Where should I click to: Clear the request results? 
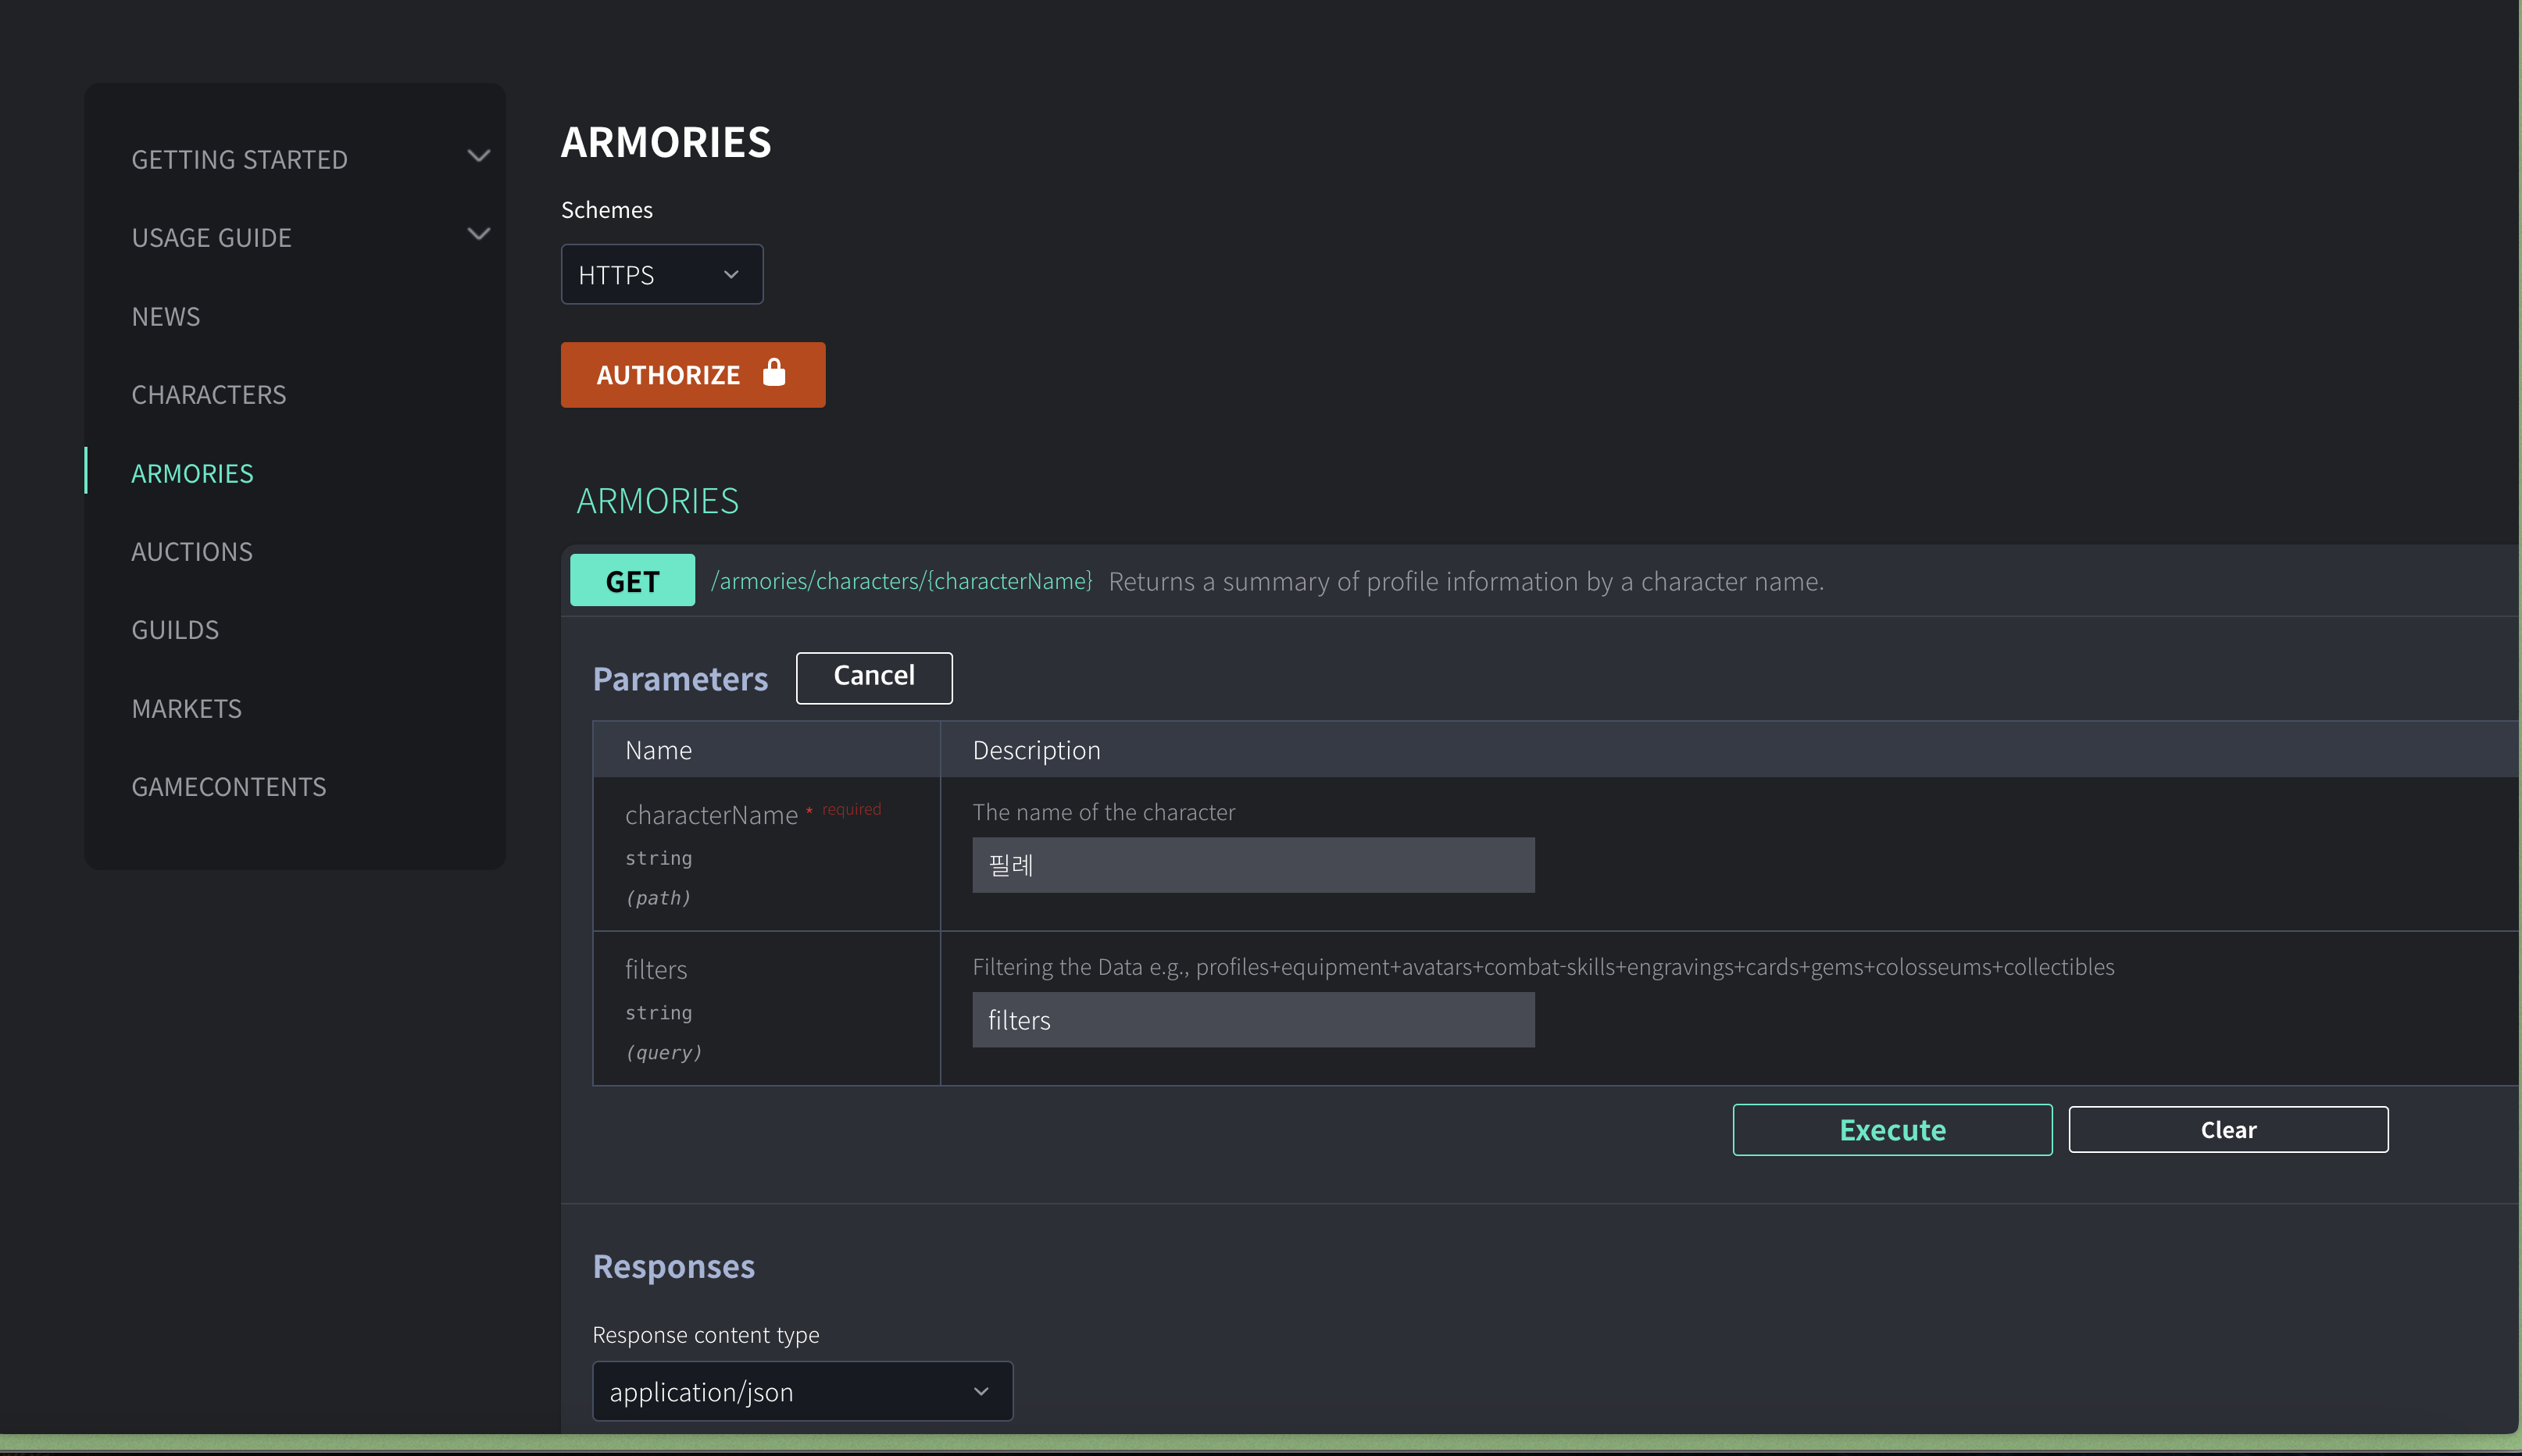coord(2228,1130)
